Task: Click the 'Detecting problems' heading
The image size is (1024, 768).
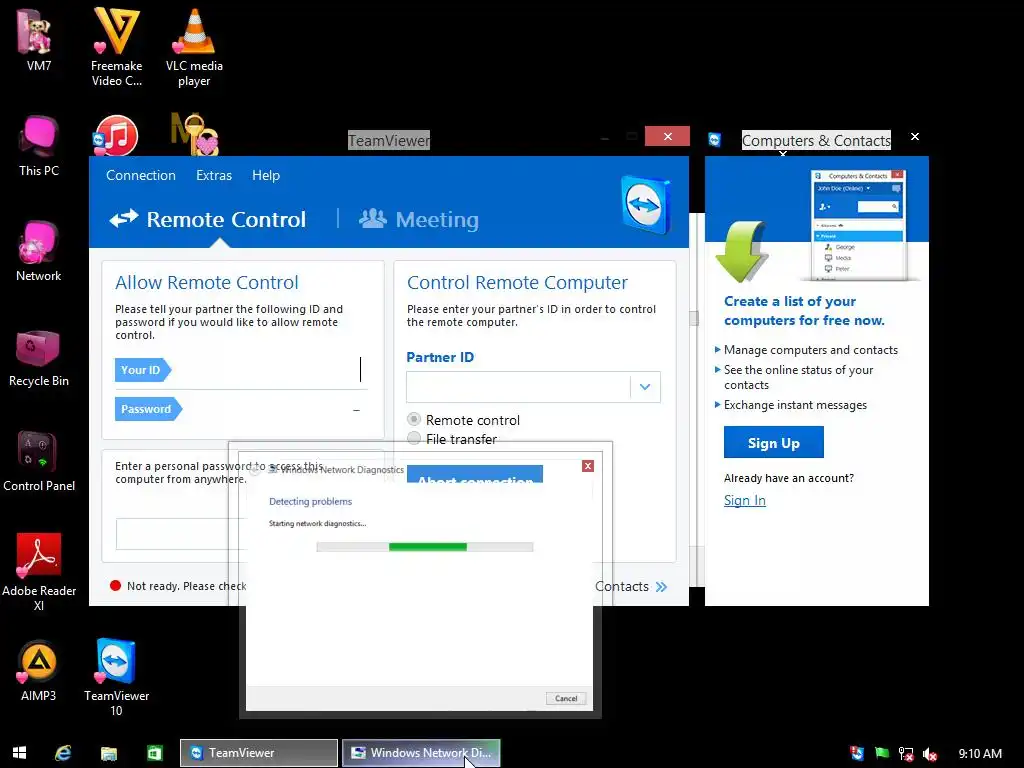Action: click(310, 502)
